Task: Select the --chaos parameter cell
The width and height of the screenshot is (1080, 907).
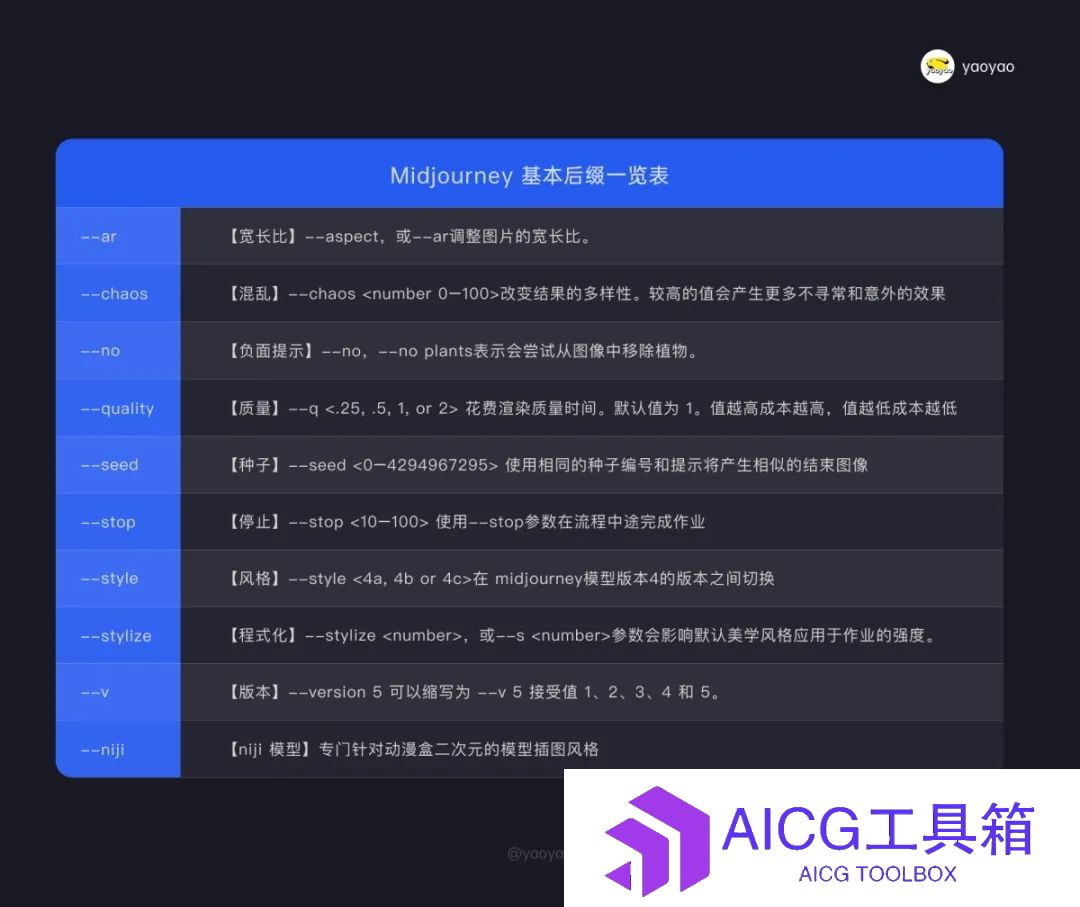Action: point(118,293)
